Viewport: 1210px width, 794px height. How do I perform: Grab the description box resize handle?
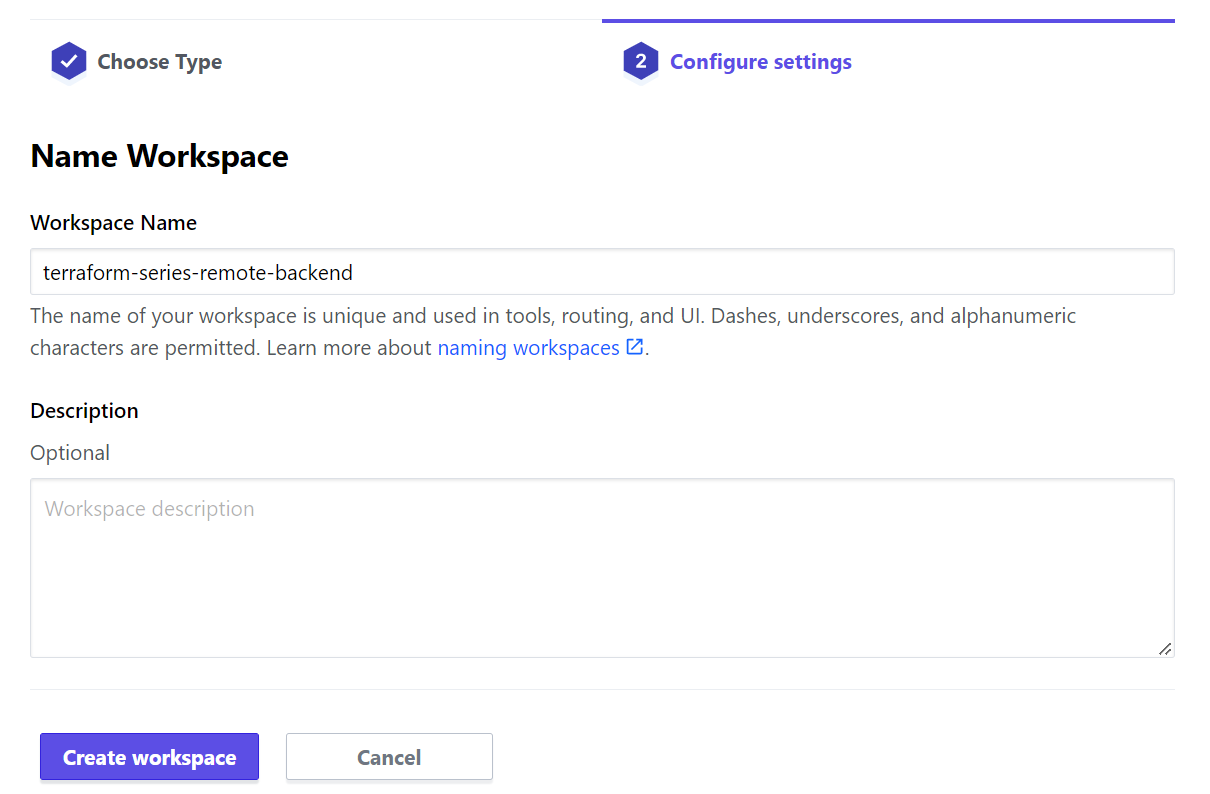[1164, 648]
